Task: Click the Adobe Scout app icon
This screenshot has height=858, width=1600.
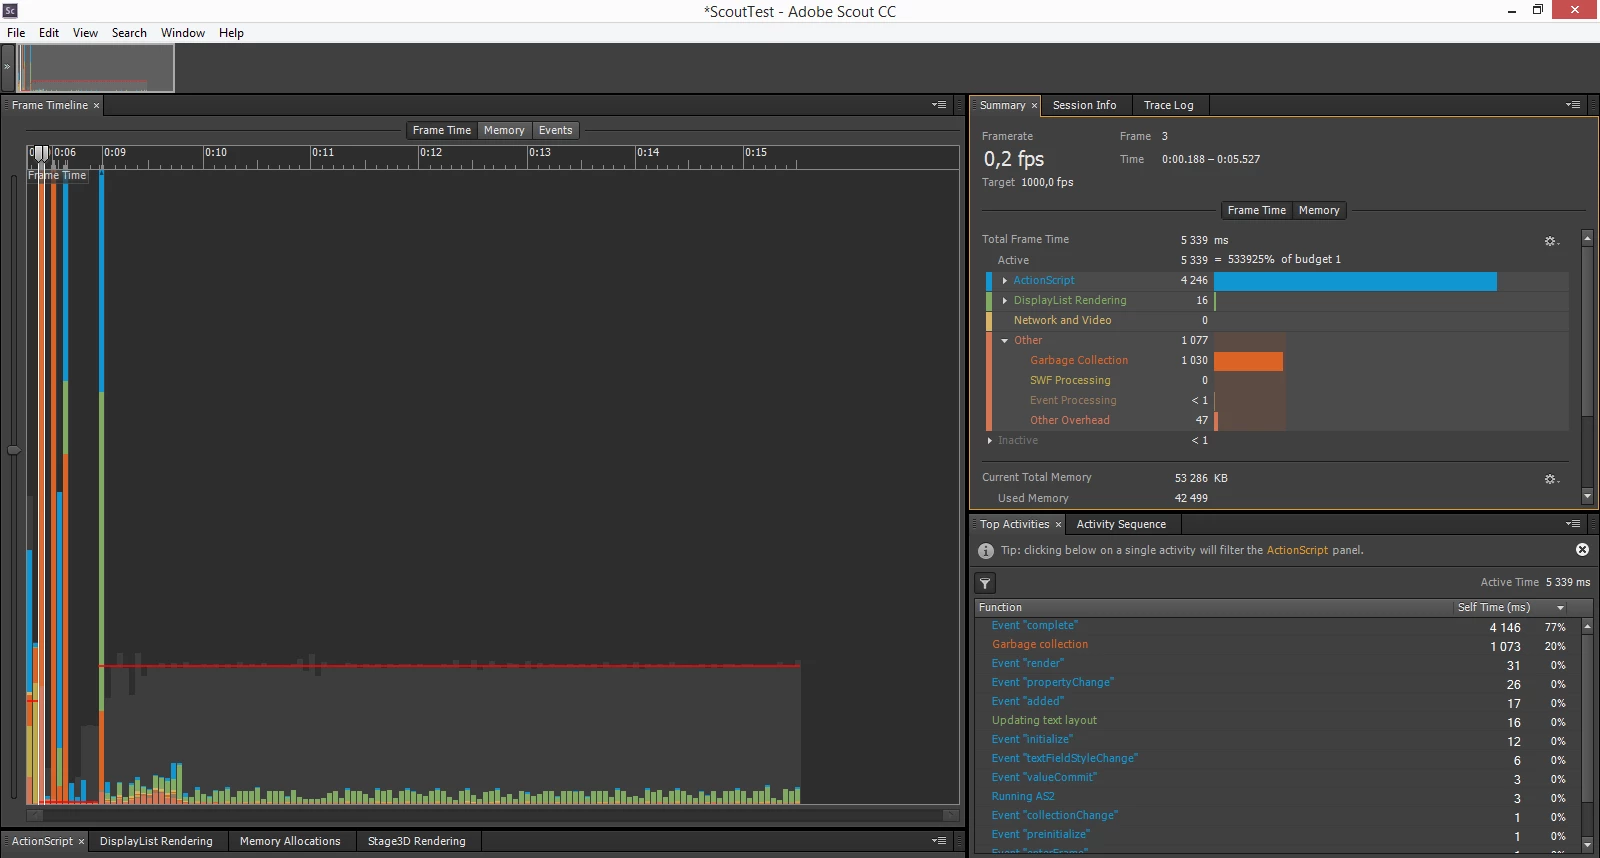Action: point(10,10)
